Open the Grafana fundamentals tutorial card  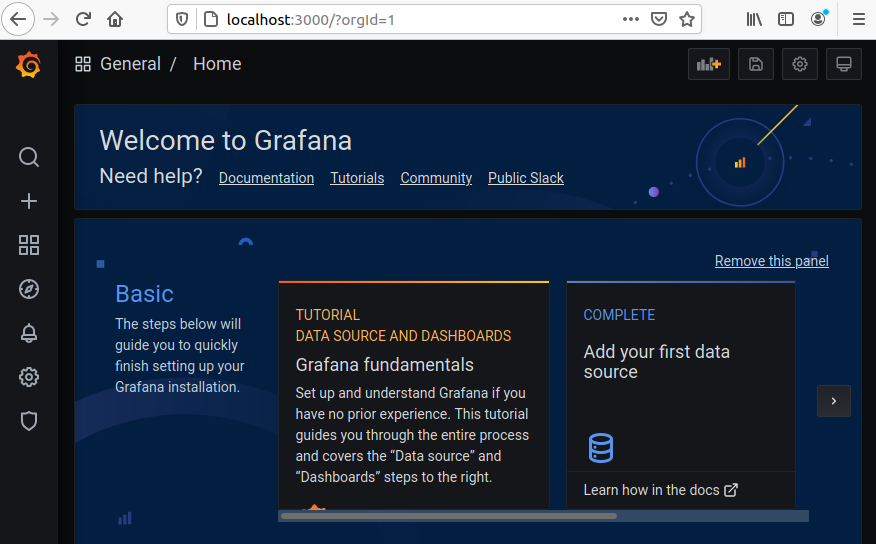[x=413, y=395]
